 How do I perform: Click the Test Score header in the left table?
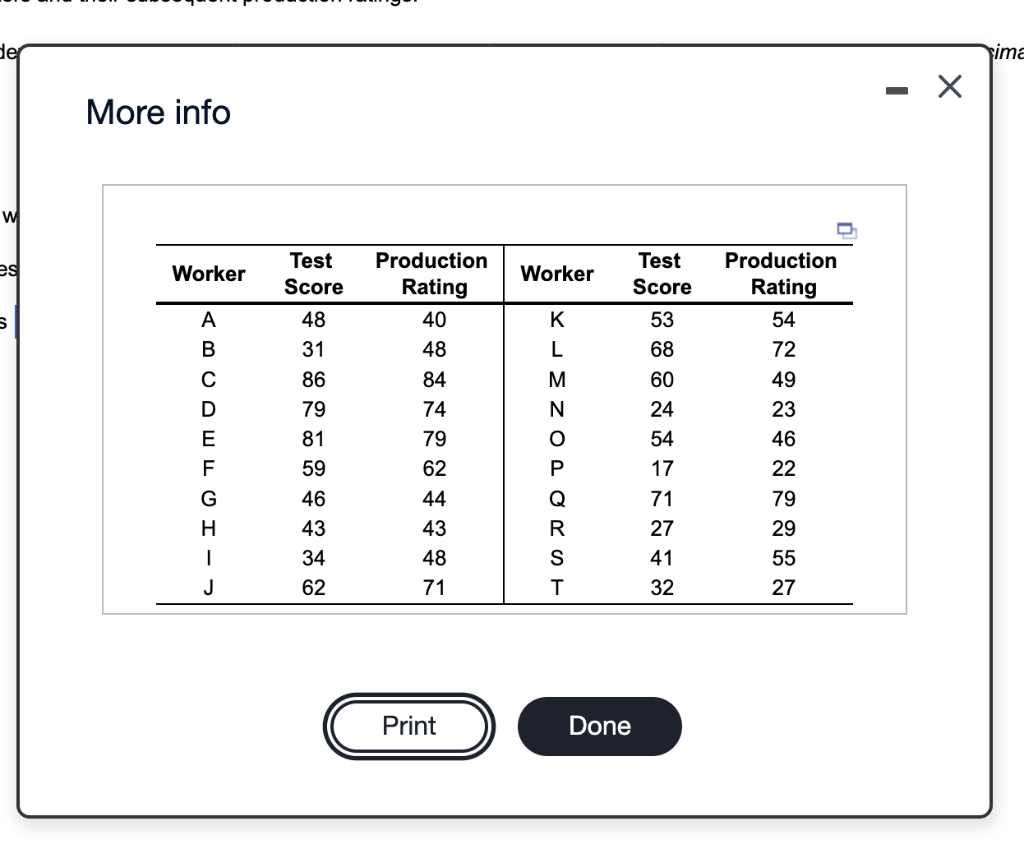pyautogui.click(x=311, y=273)
